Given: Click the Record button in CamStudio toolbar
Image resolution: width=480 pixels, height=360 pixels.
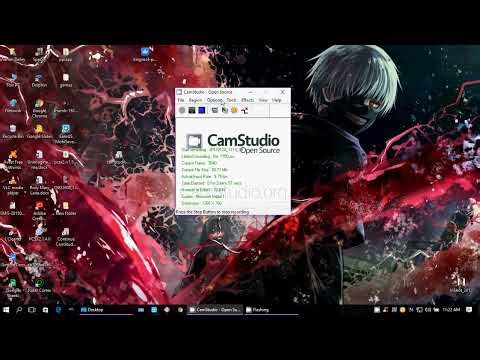Looking at the screenshot, I should [182, 110].
